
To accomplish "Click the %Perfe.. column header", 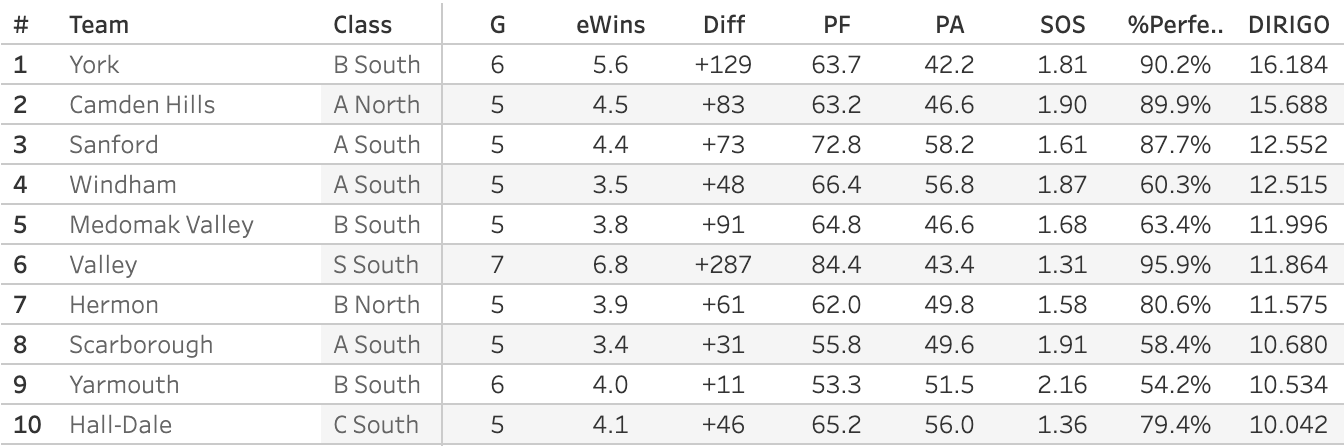I will (1168, 25).
